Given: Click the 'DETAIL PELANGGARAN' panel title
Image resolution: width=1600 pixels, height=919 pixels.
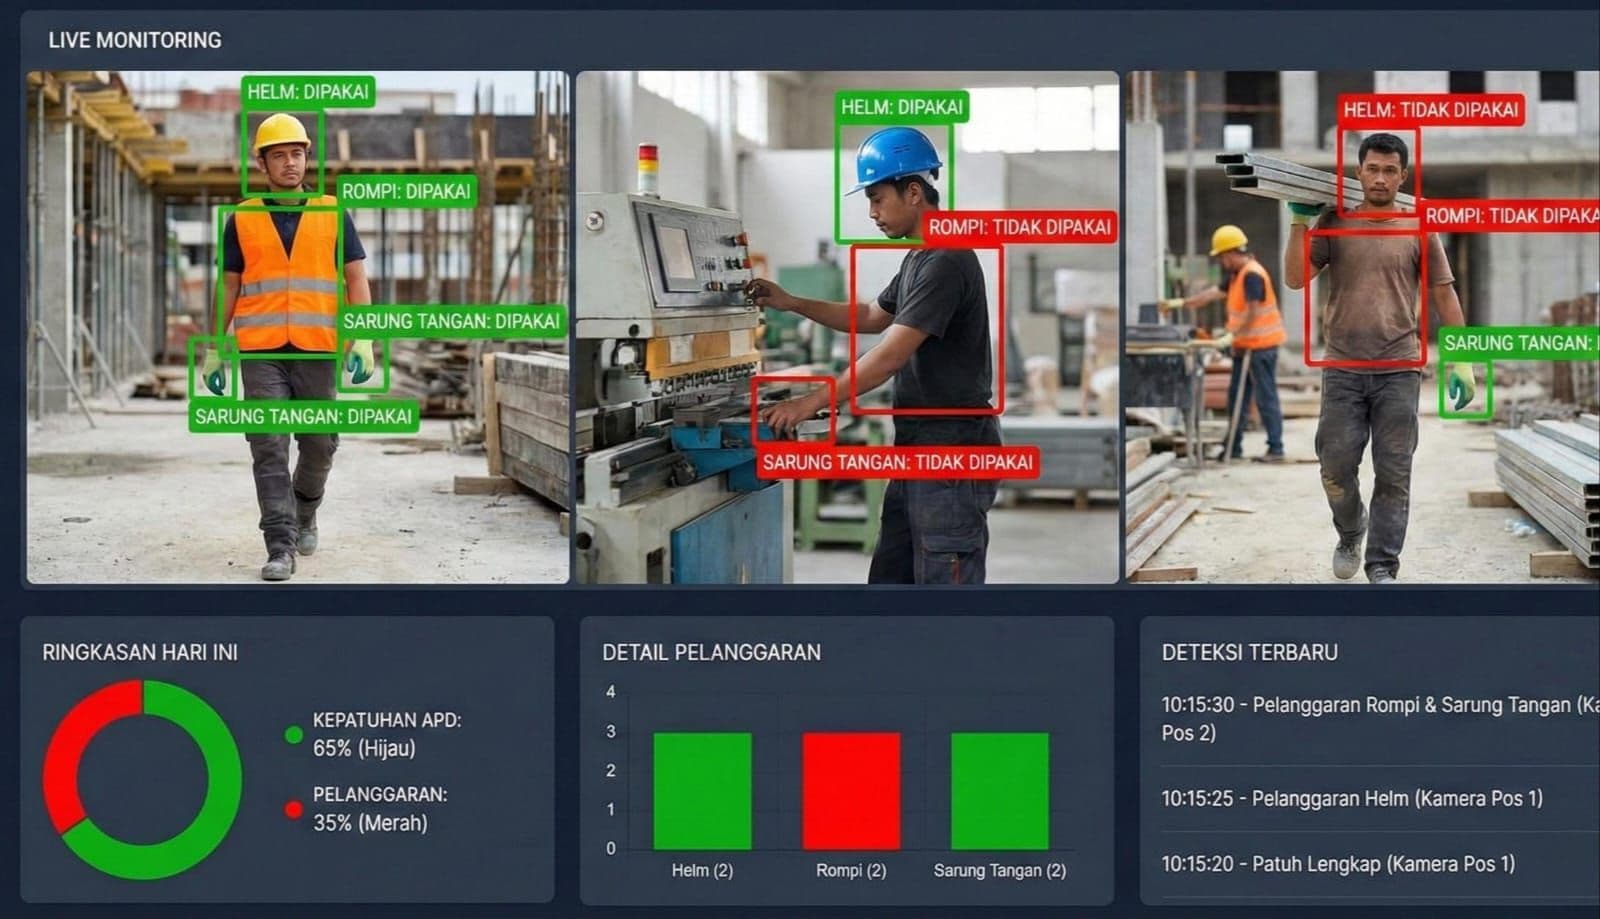Looking at the screenshot, I should coord(711,652).
